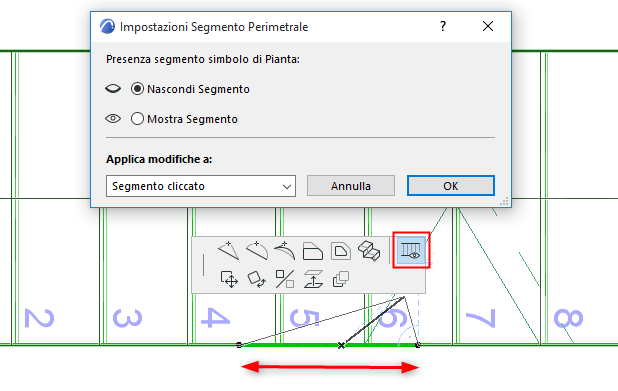The image size is (618, 391).
Task: Select the Elevate tool in pet palette
Action: coord(313,279)
